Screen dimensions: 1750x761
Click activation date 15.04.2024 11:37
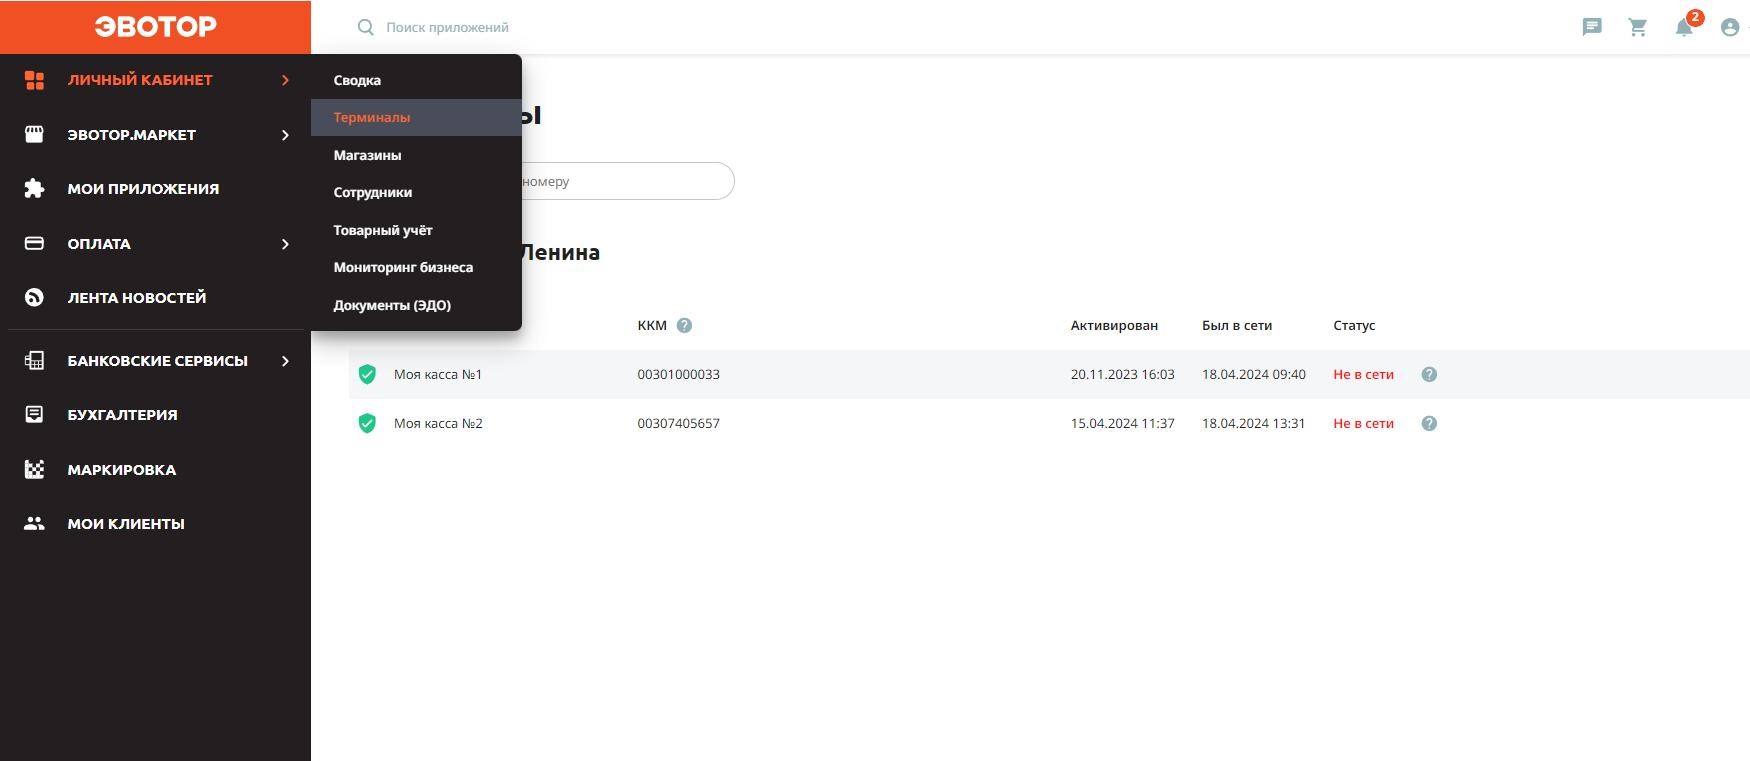tap(1122, 423)
